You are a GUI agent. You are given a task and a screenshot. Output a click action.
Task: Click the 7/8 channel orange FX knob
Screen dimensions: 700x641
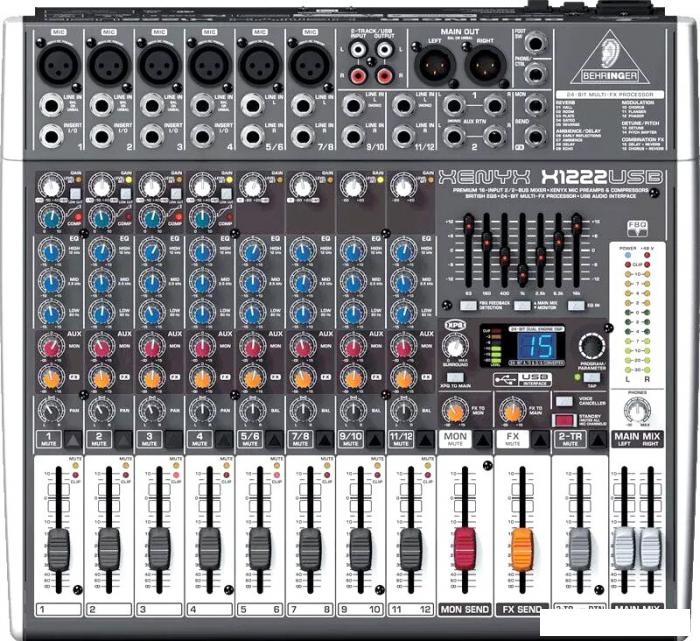click(304, 376)
